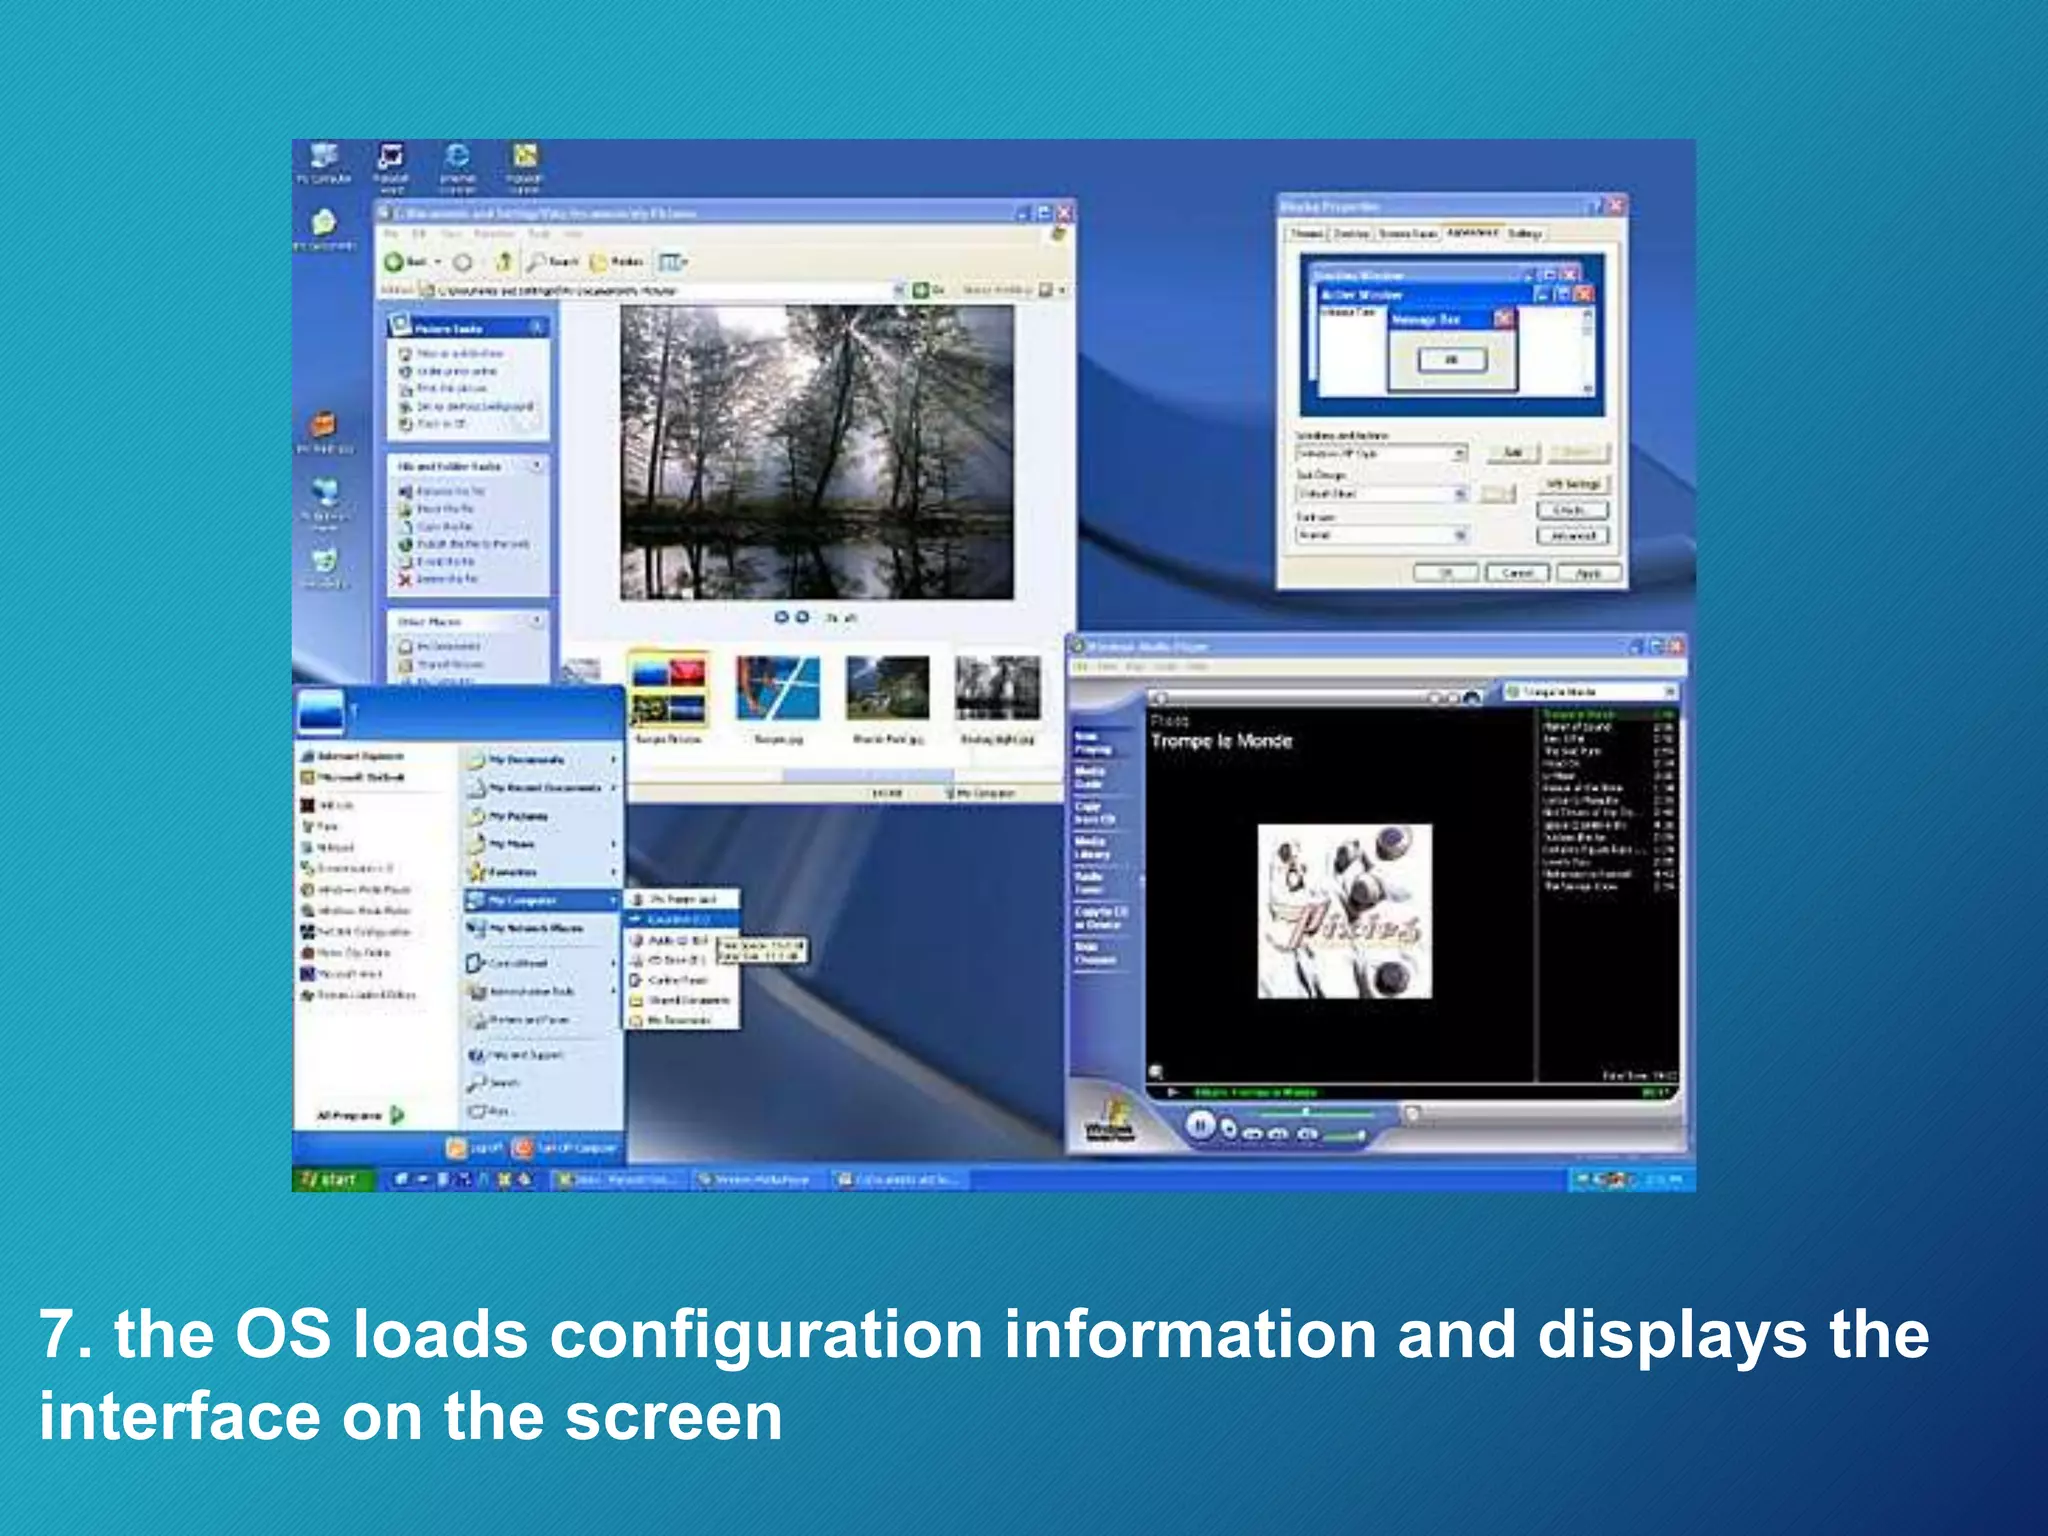Select highlighted Local Disk in My Computer submenu
2048x1536 pixels.
(682, 919)
